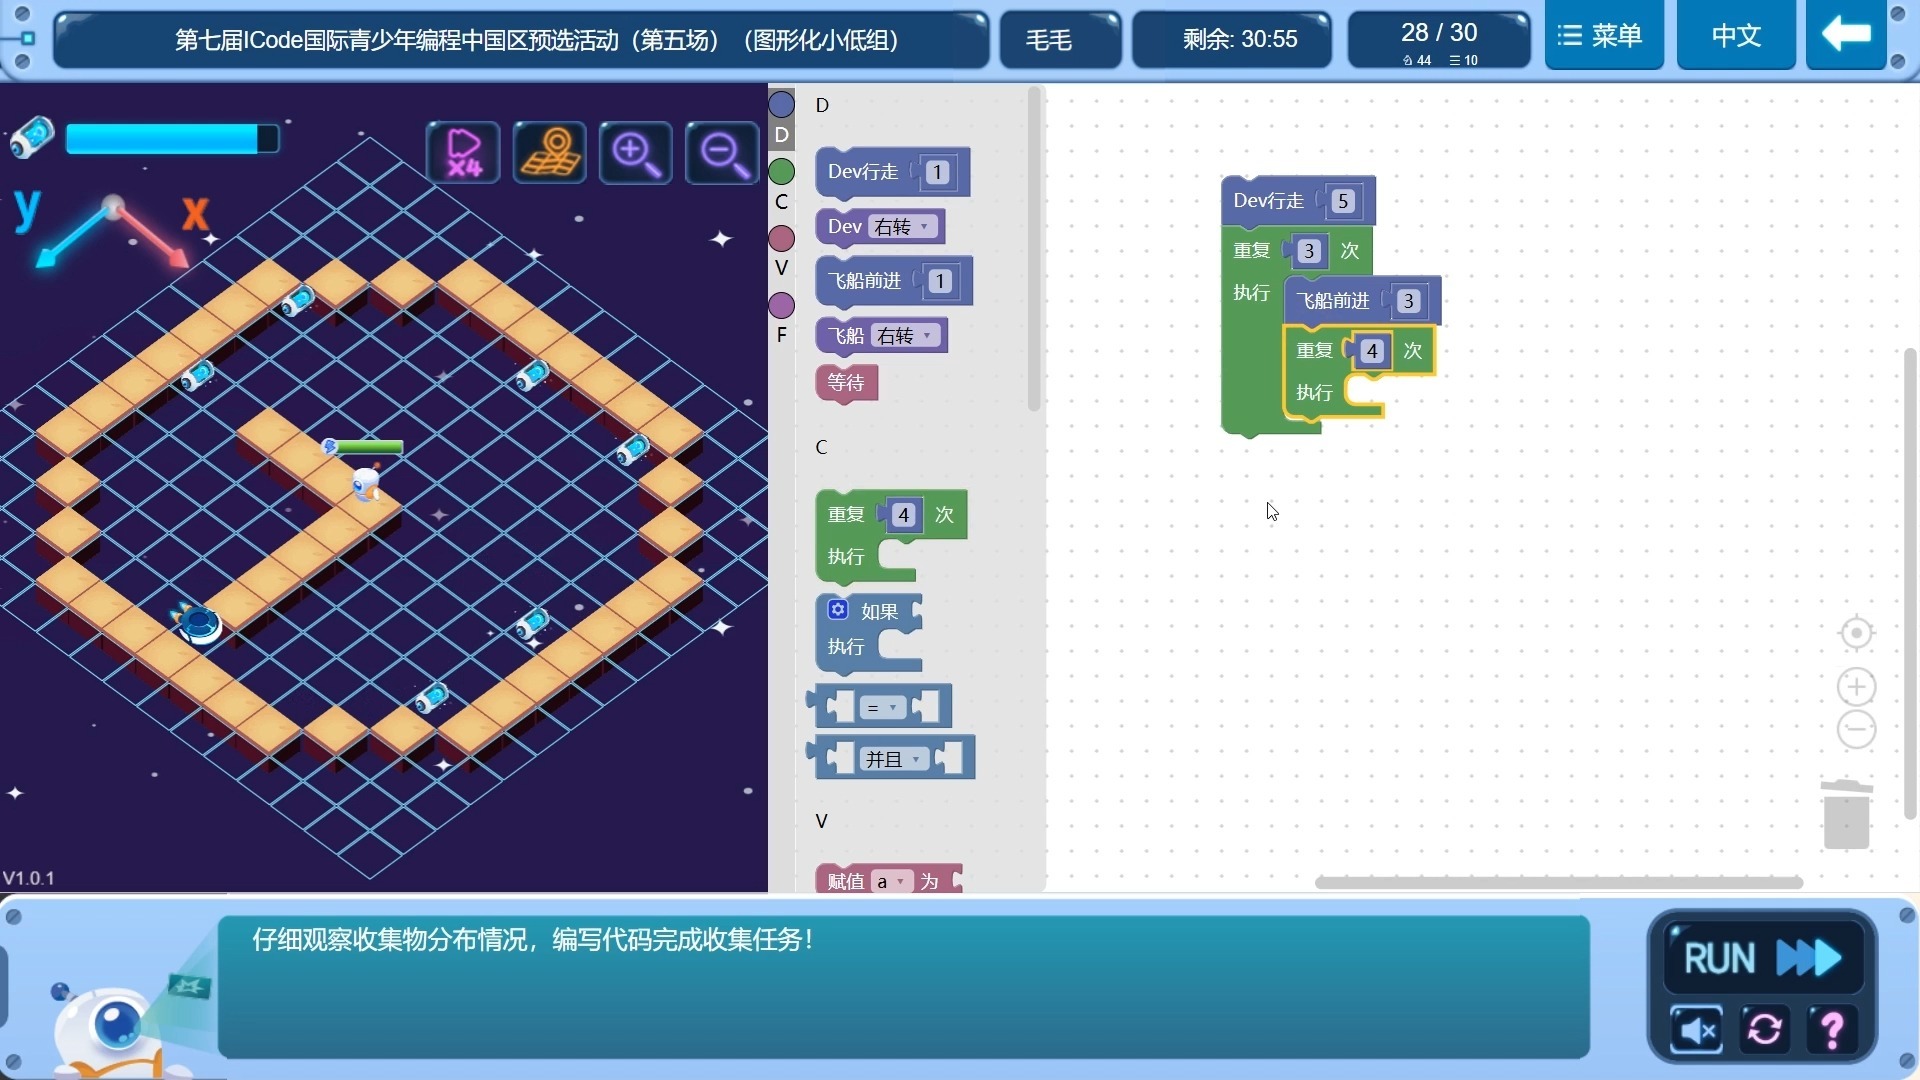
Task: Open the 飞船 右转 direction dropdown
Action: click(x=905, y=336)
